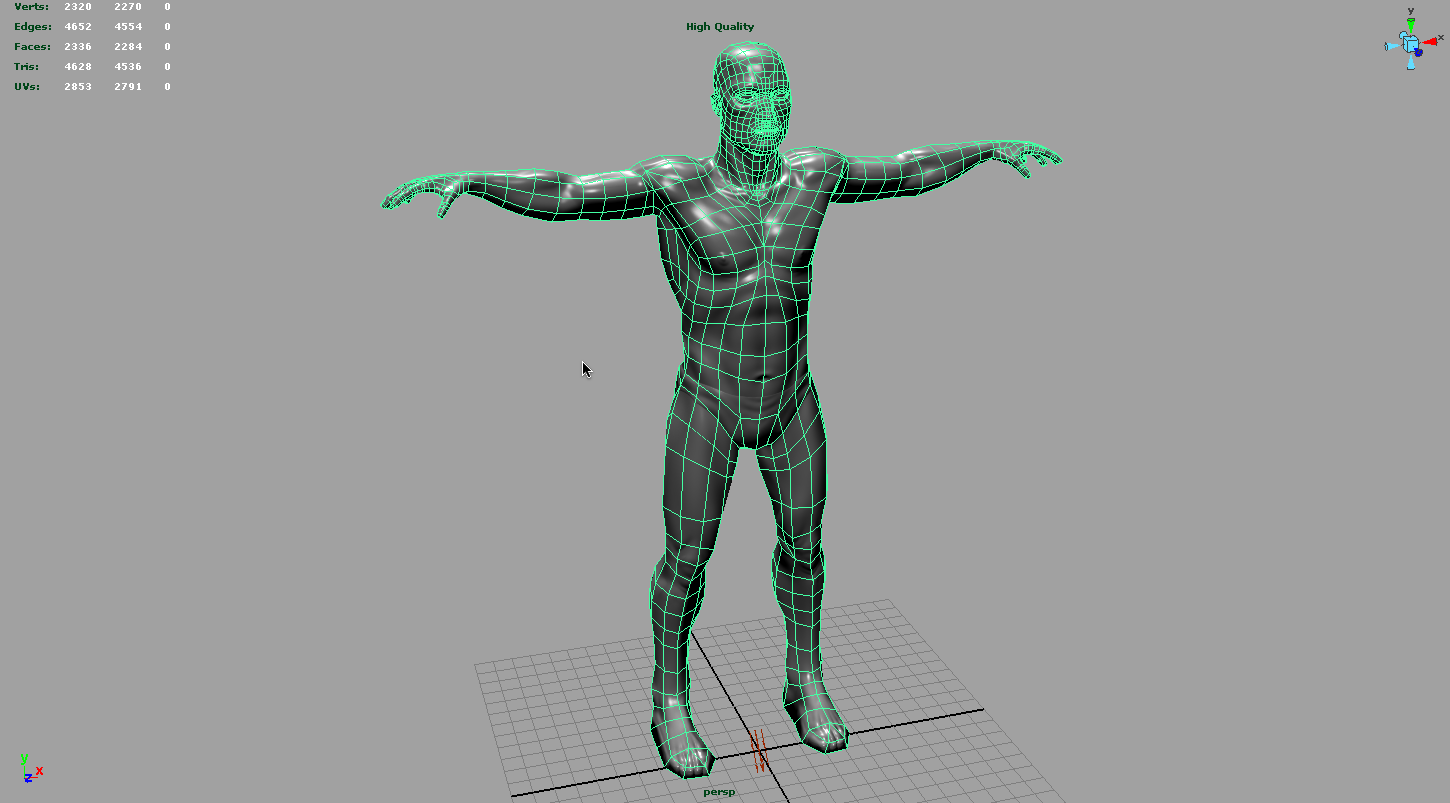Select the Verts heads-up display label
This screenshot has width=1450, height=803.
point(30,6)
